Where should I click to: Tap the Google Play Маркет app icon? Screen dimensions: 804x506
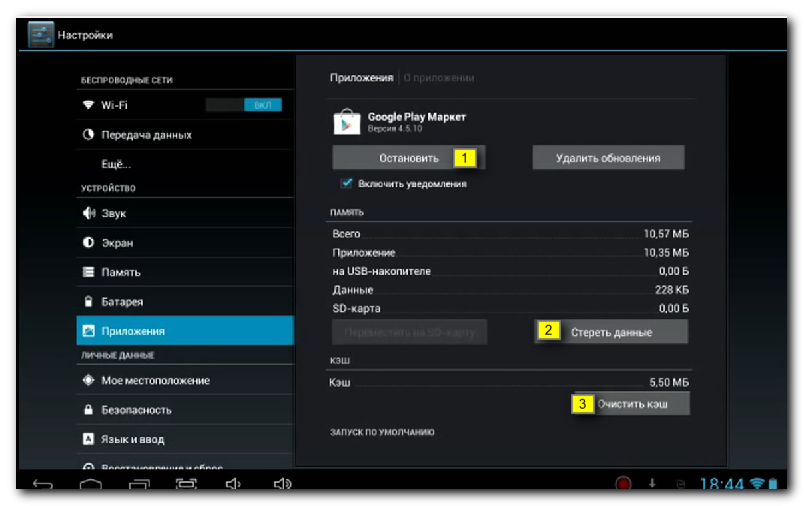[347, 122]
